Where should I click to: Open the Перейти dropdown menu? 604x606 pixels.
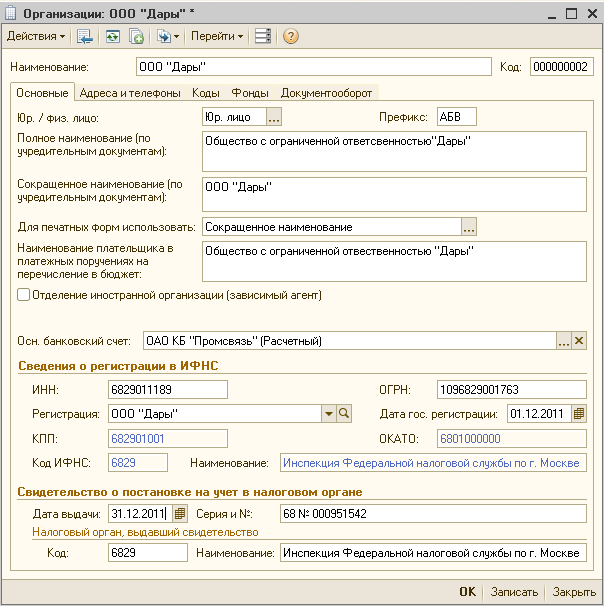pos(216,36)
